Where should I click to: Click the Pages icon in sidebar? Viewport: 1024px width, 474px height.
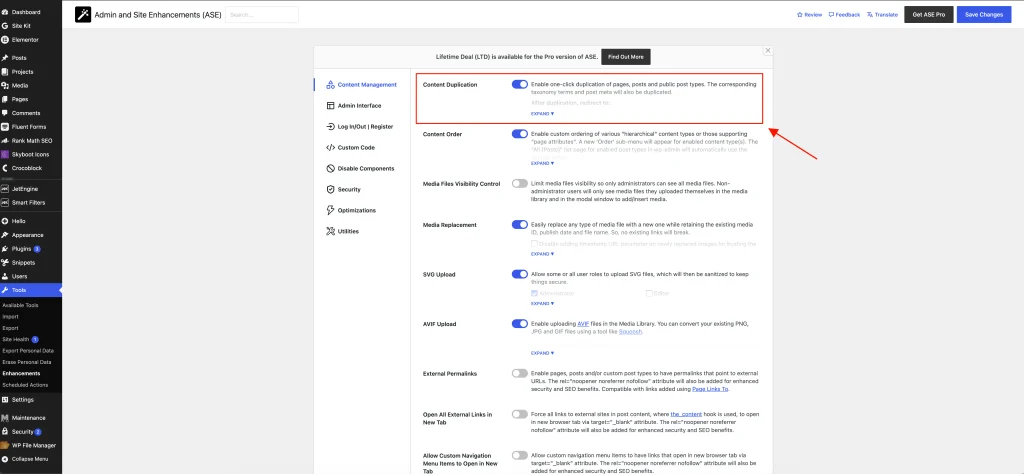pos(5,99)
